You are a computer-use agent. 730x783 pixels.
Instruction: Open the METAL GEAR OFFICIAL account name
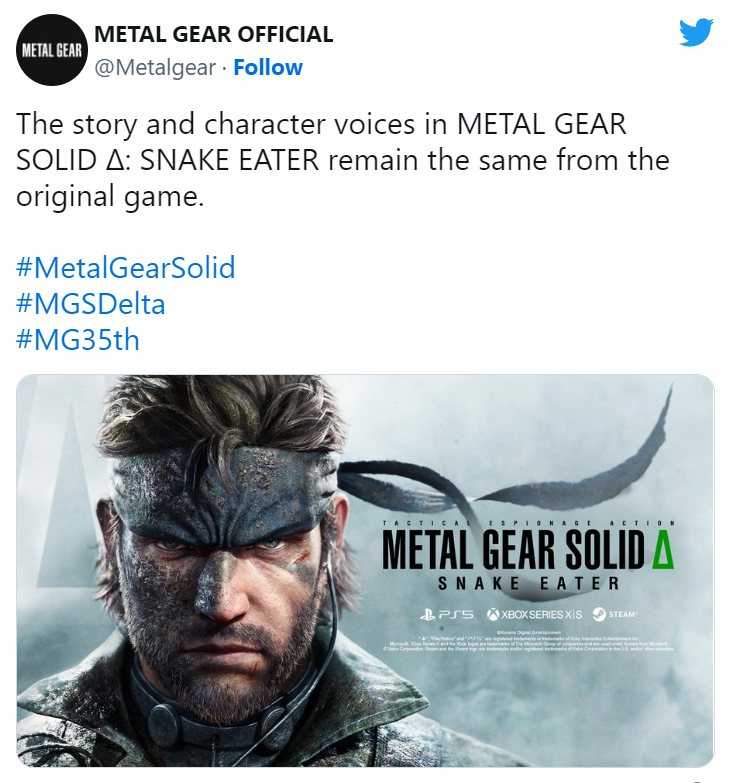click(213, 35)
